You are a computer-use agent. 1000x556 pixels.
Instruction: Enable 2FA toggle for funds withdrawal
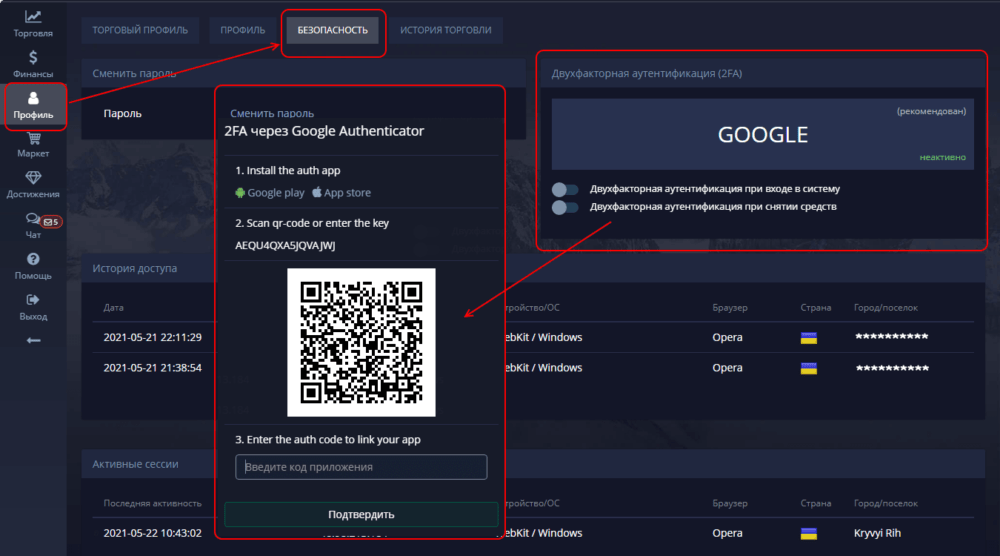(x=565, y=207)
